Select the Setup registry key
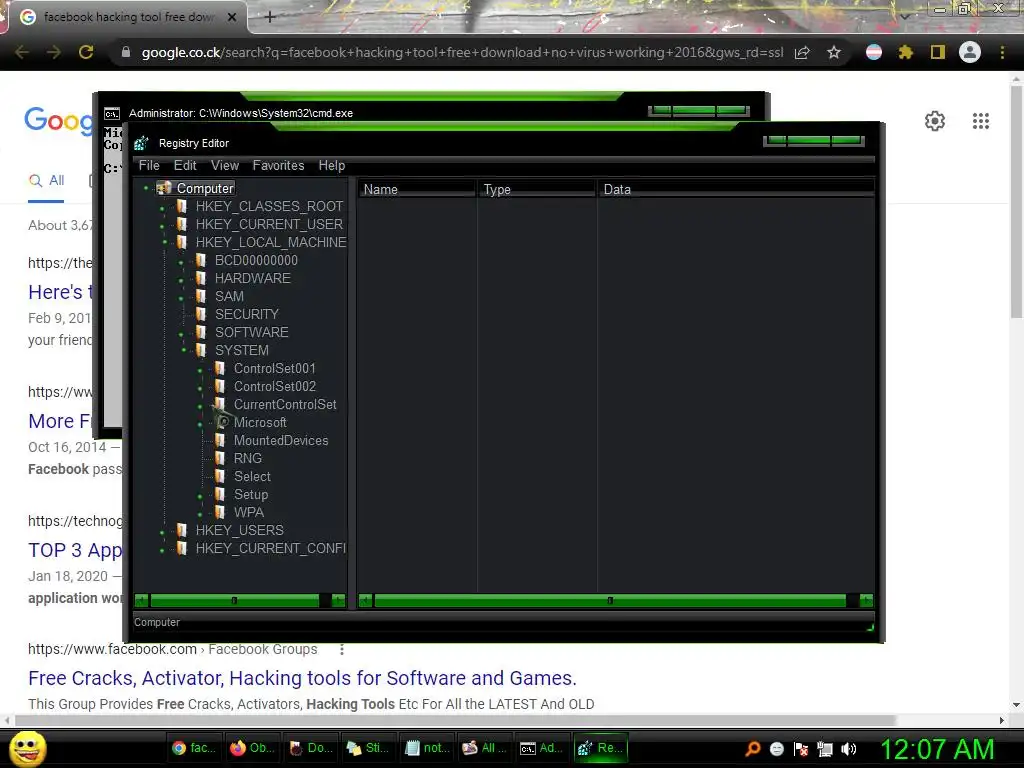Image resolution: width=1024 pixels, height=768 pixels. (251, 494)
